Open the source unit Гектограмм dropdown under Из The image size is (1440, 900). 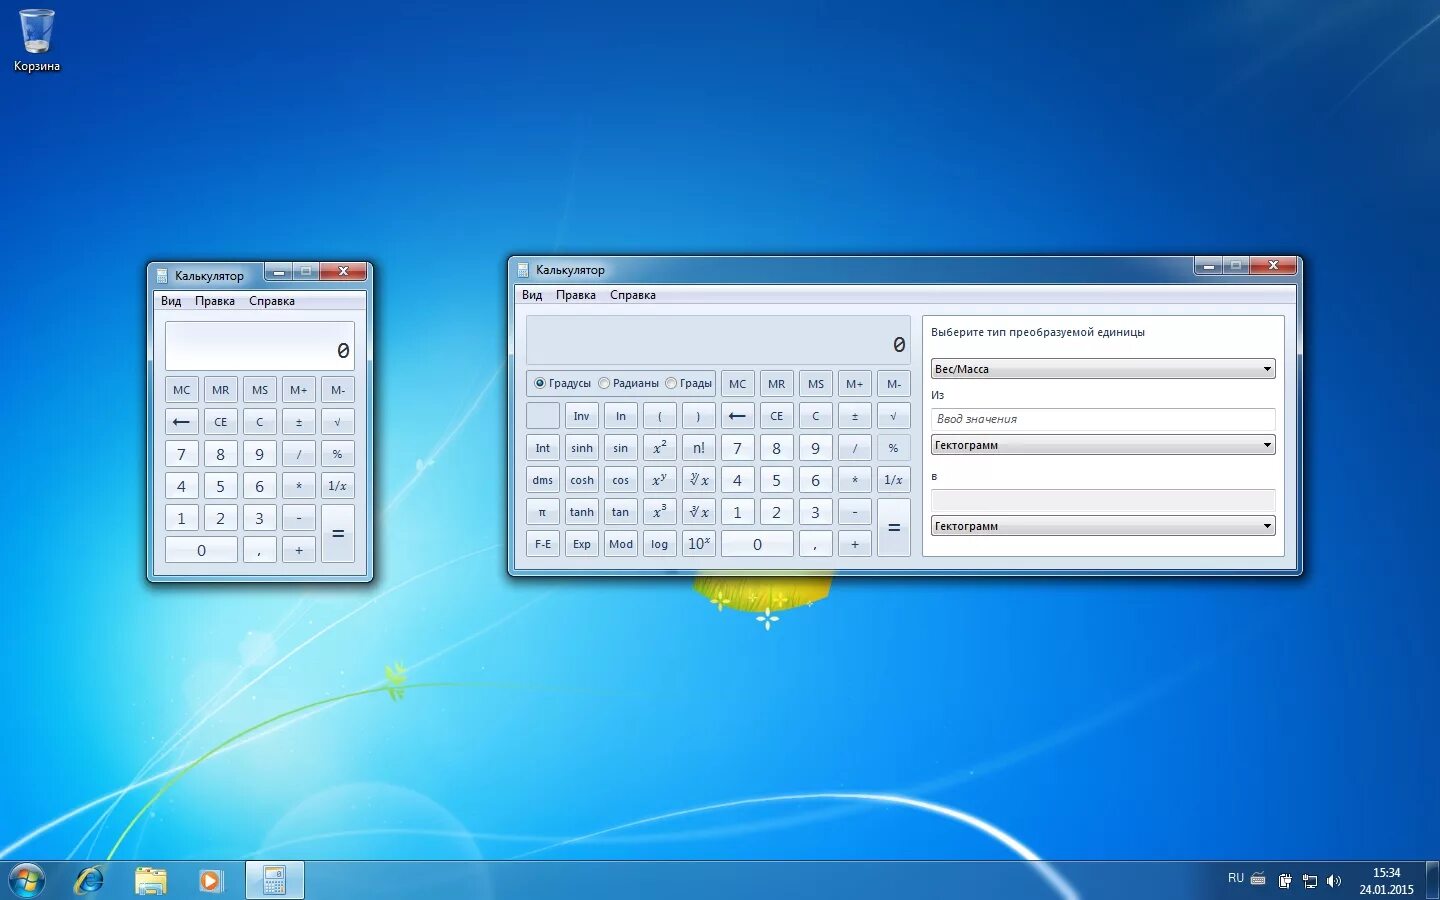(x=1103, y=445)
